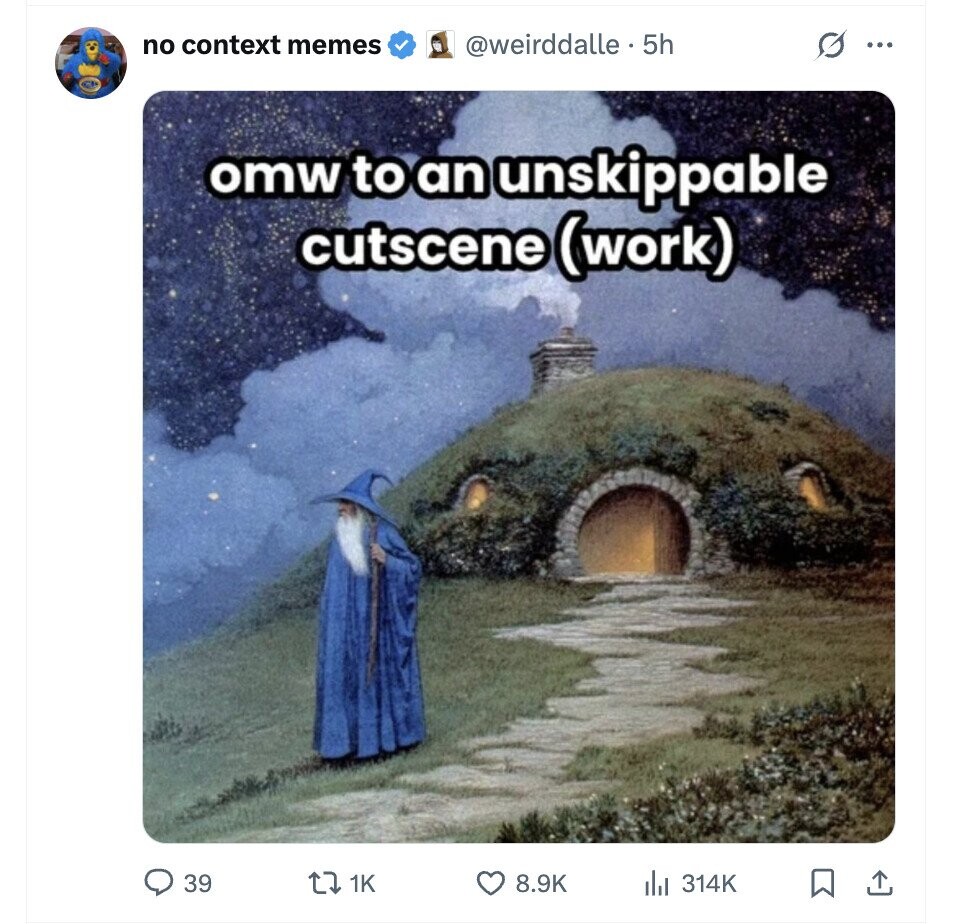Open the no context memes profile avatar
Viewport: 958px width, 924px height.
click(90, 62)
